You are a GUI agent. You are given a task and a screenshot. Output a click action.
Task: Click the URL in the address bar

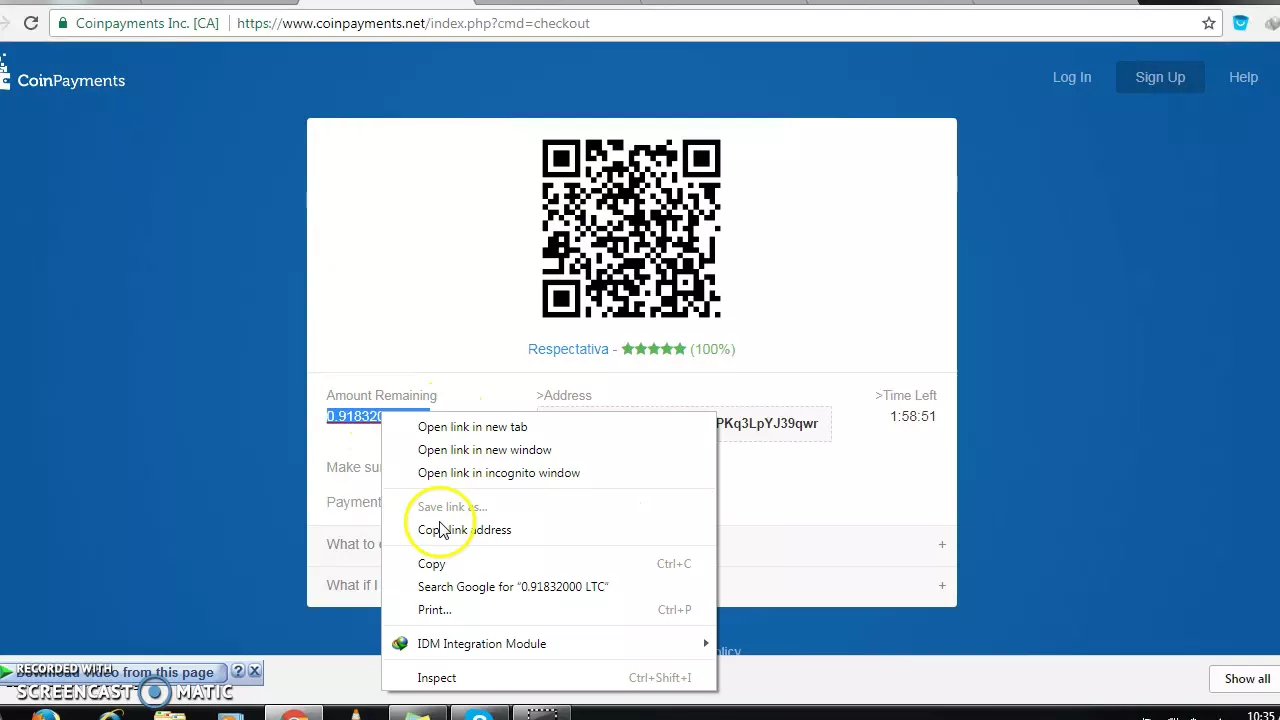pos(413,23)
